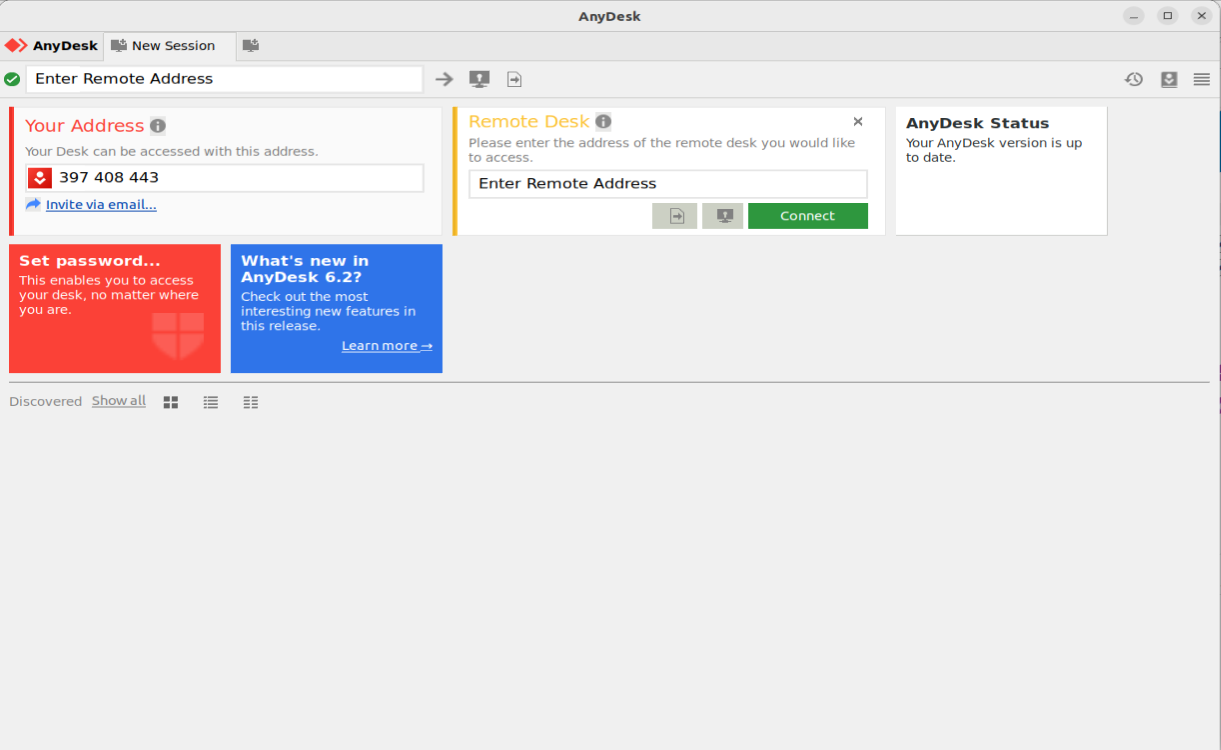The height and width of the screenshot is (750, 1221).
Task: Click the blue share arrow beside Invite via email
Action: point(33,204)
